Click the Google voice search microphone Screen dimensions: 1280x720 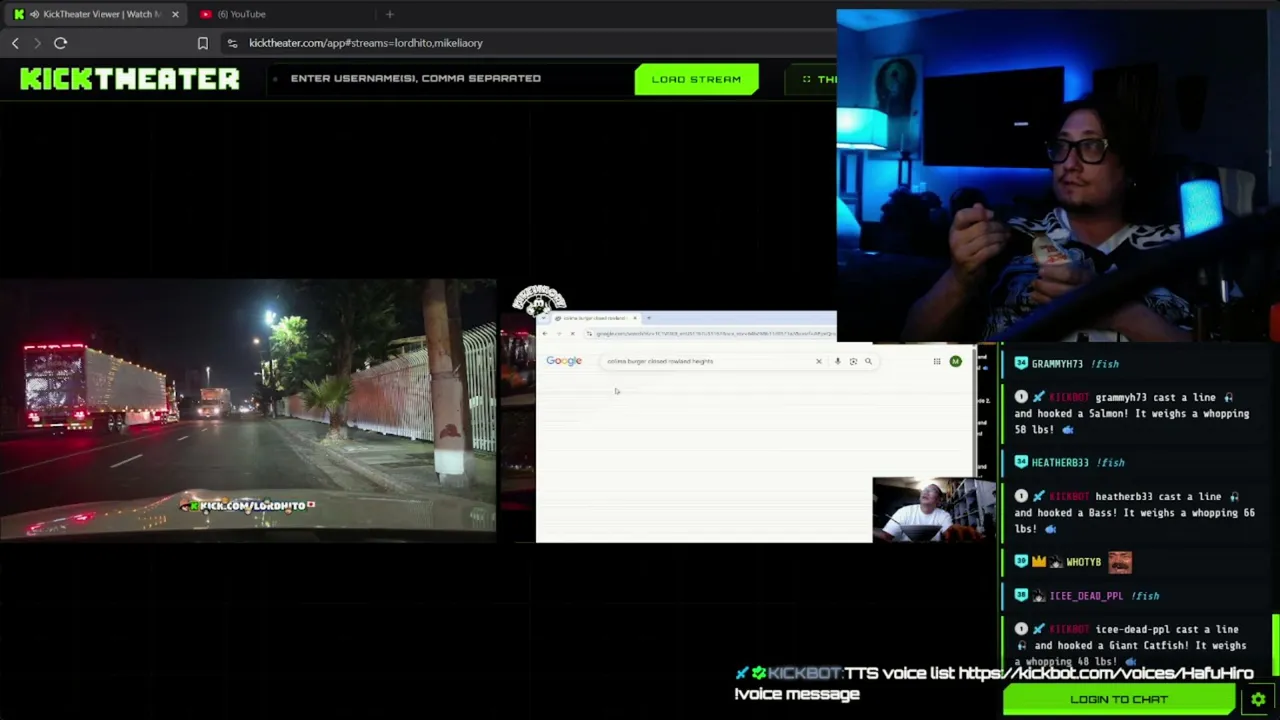point(837,361)
